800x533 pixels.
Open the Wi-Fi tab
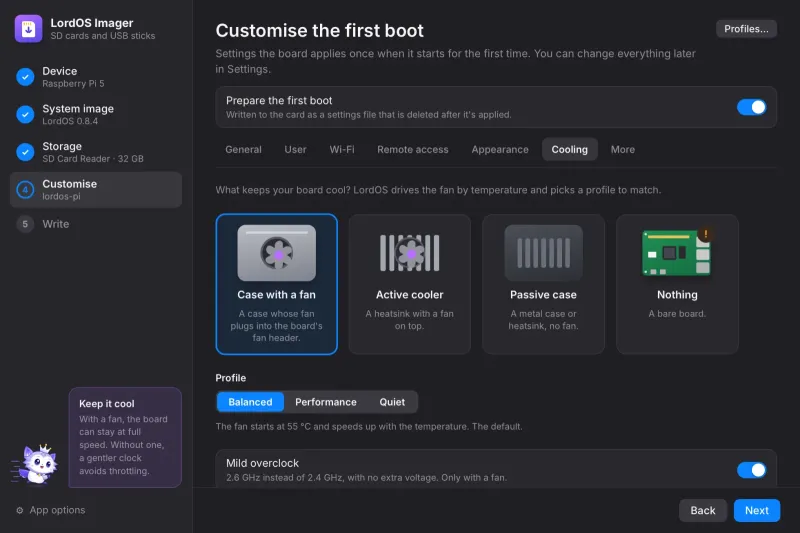coord(342,149)
